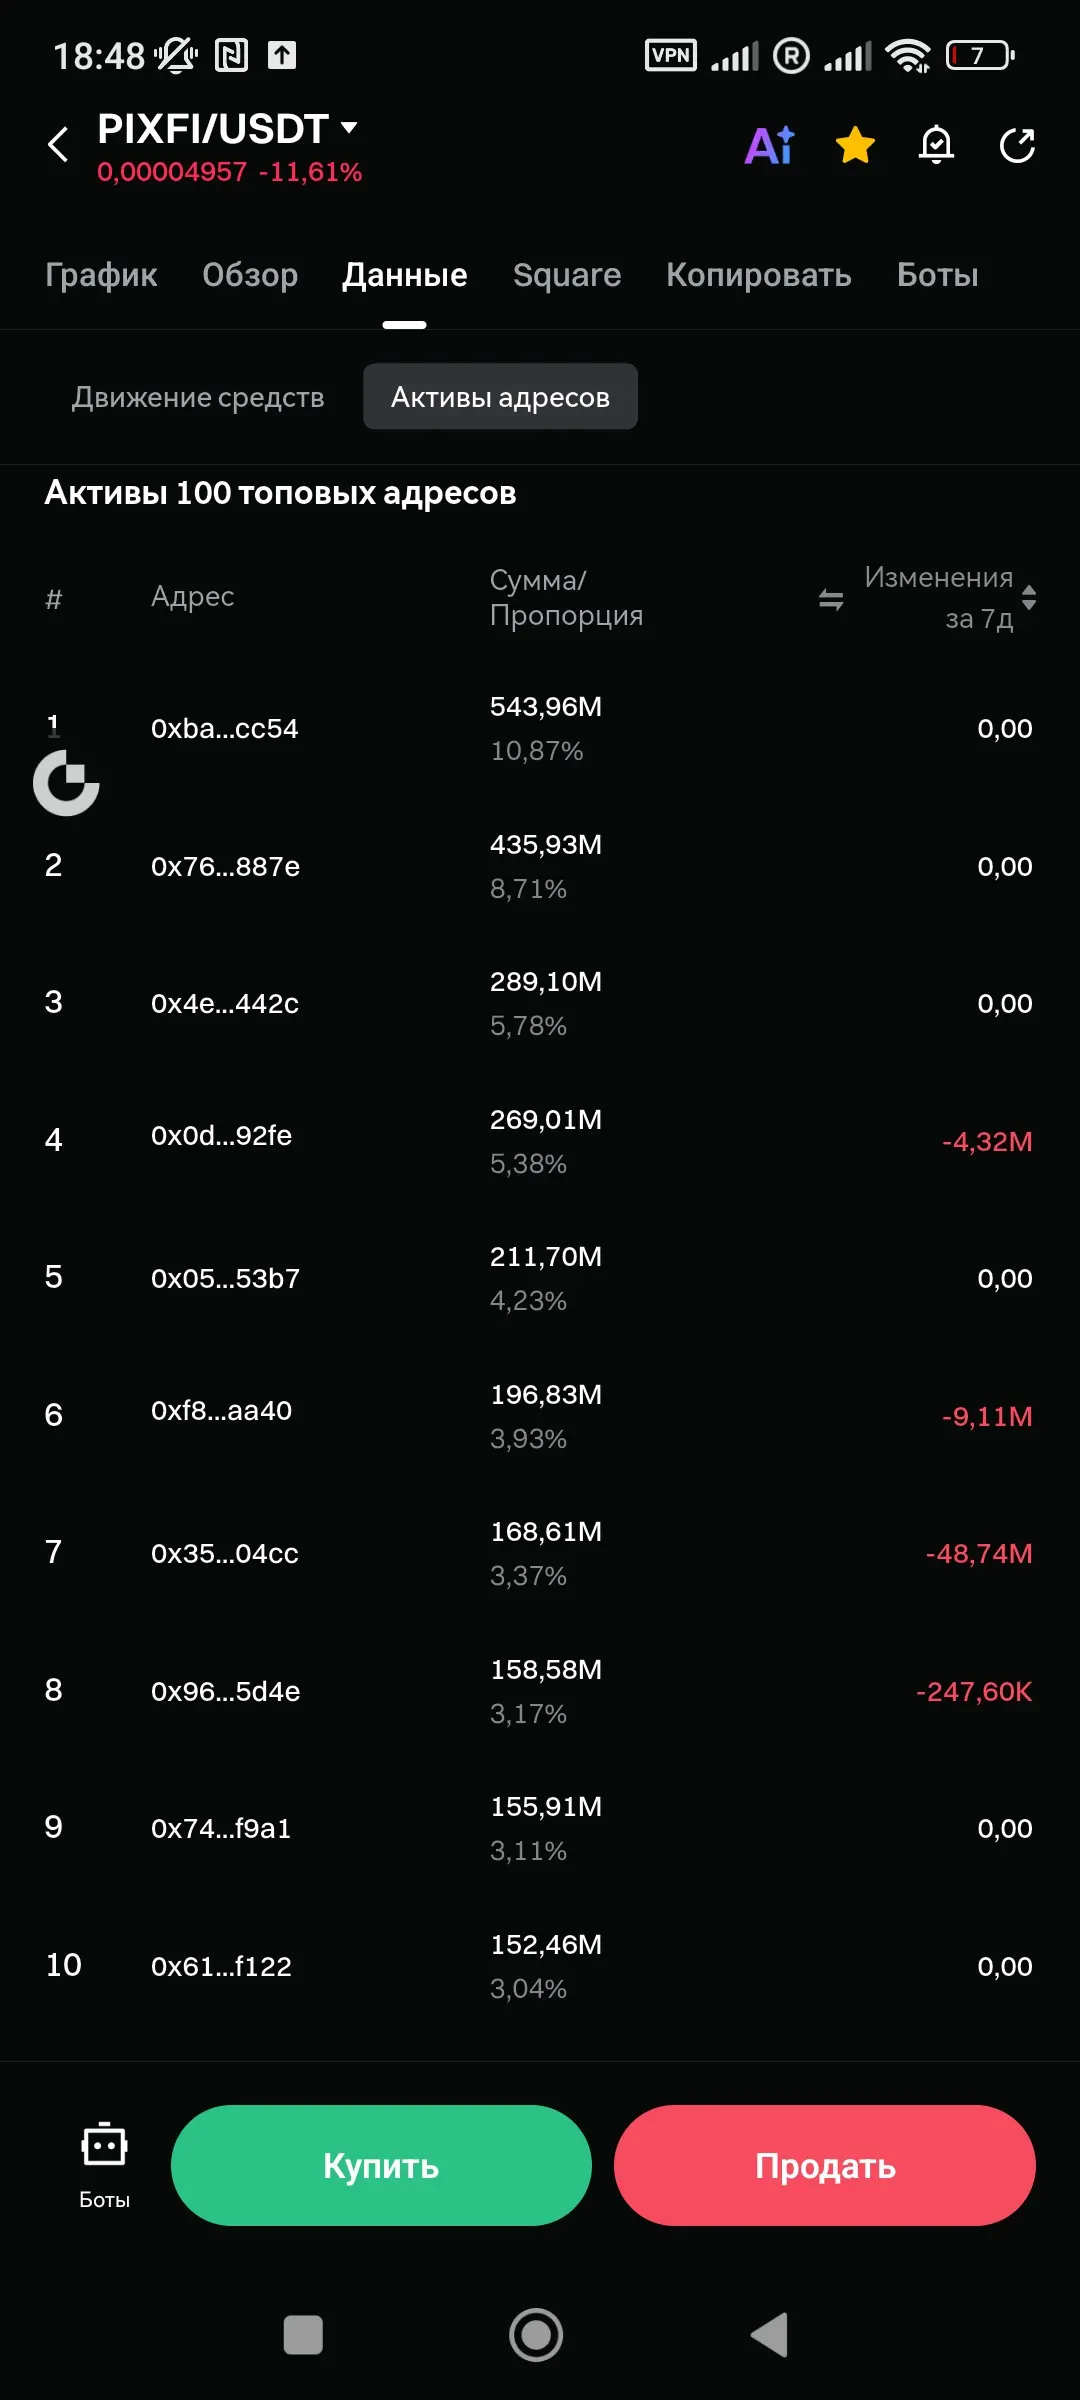The image size is (1080, 2400).
Task: Switch the Сумма/Пропорция swap arrows icon
Action: tap(831, 599)
